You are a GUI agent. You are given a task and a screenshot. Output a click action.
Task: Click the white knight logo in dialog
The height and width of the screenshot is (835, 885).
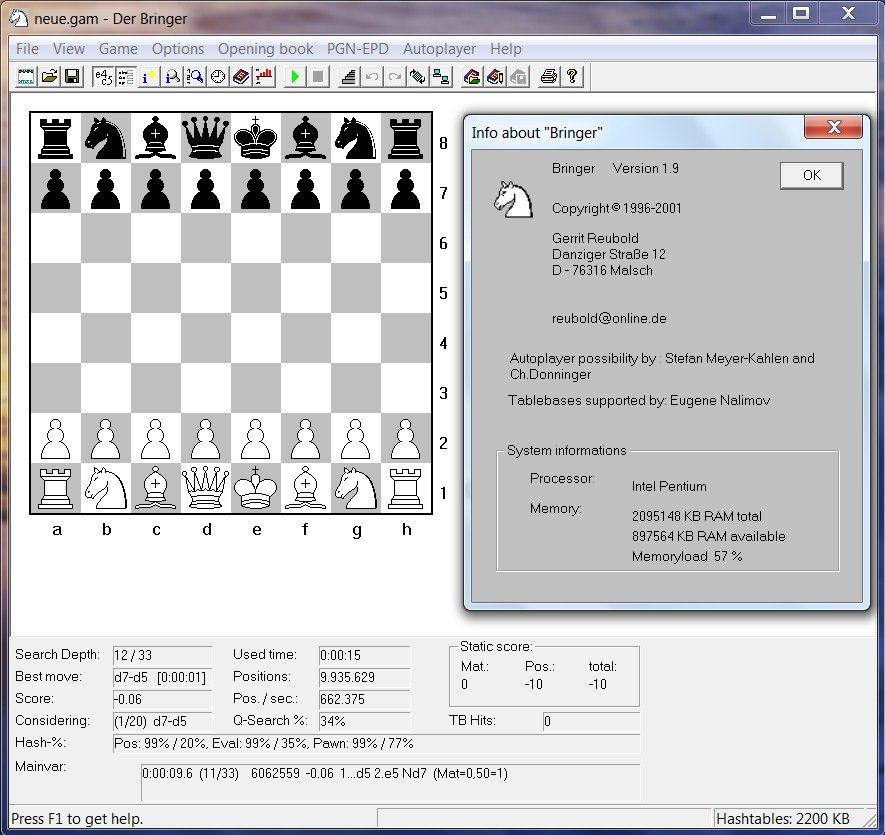pyautogui.click(x=513, y=199)
